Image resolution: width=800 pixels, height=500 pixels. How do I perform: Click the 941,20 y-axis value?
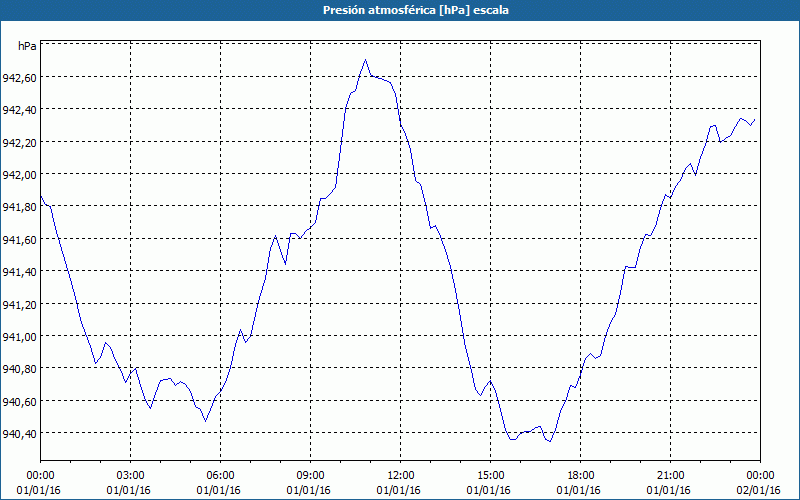point(19,304)
